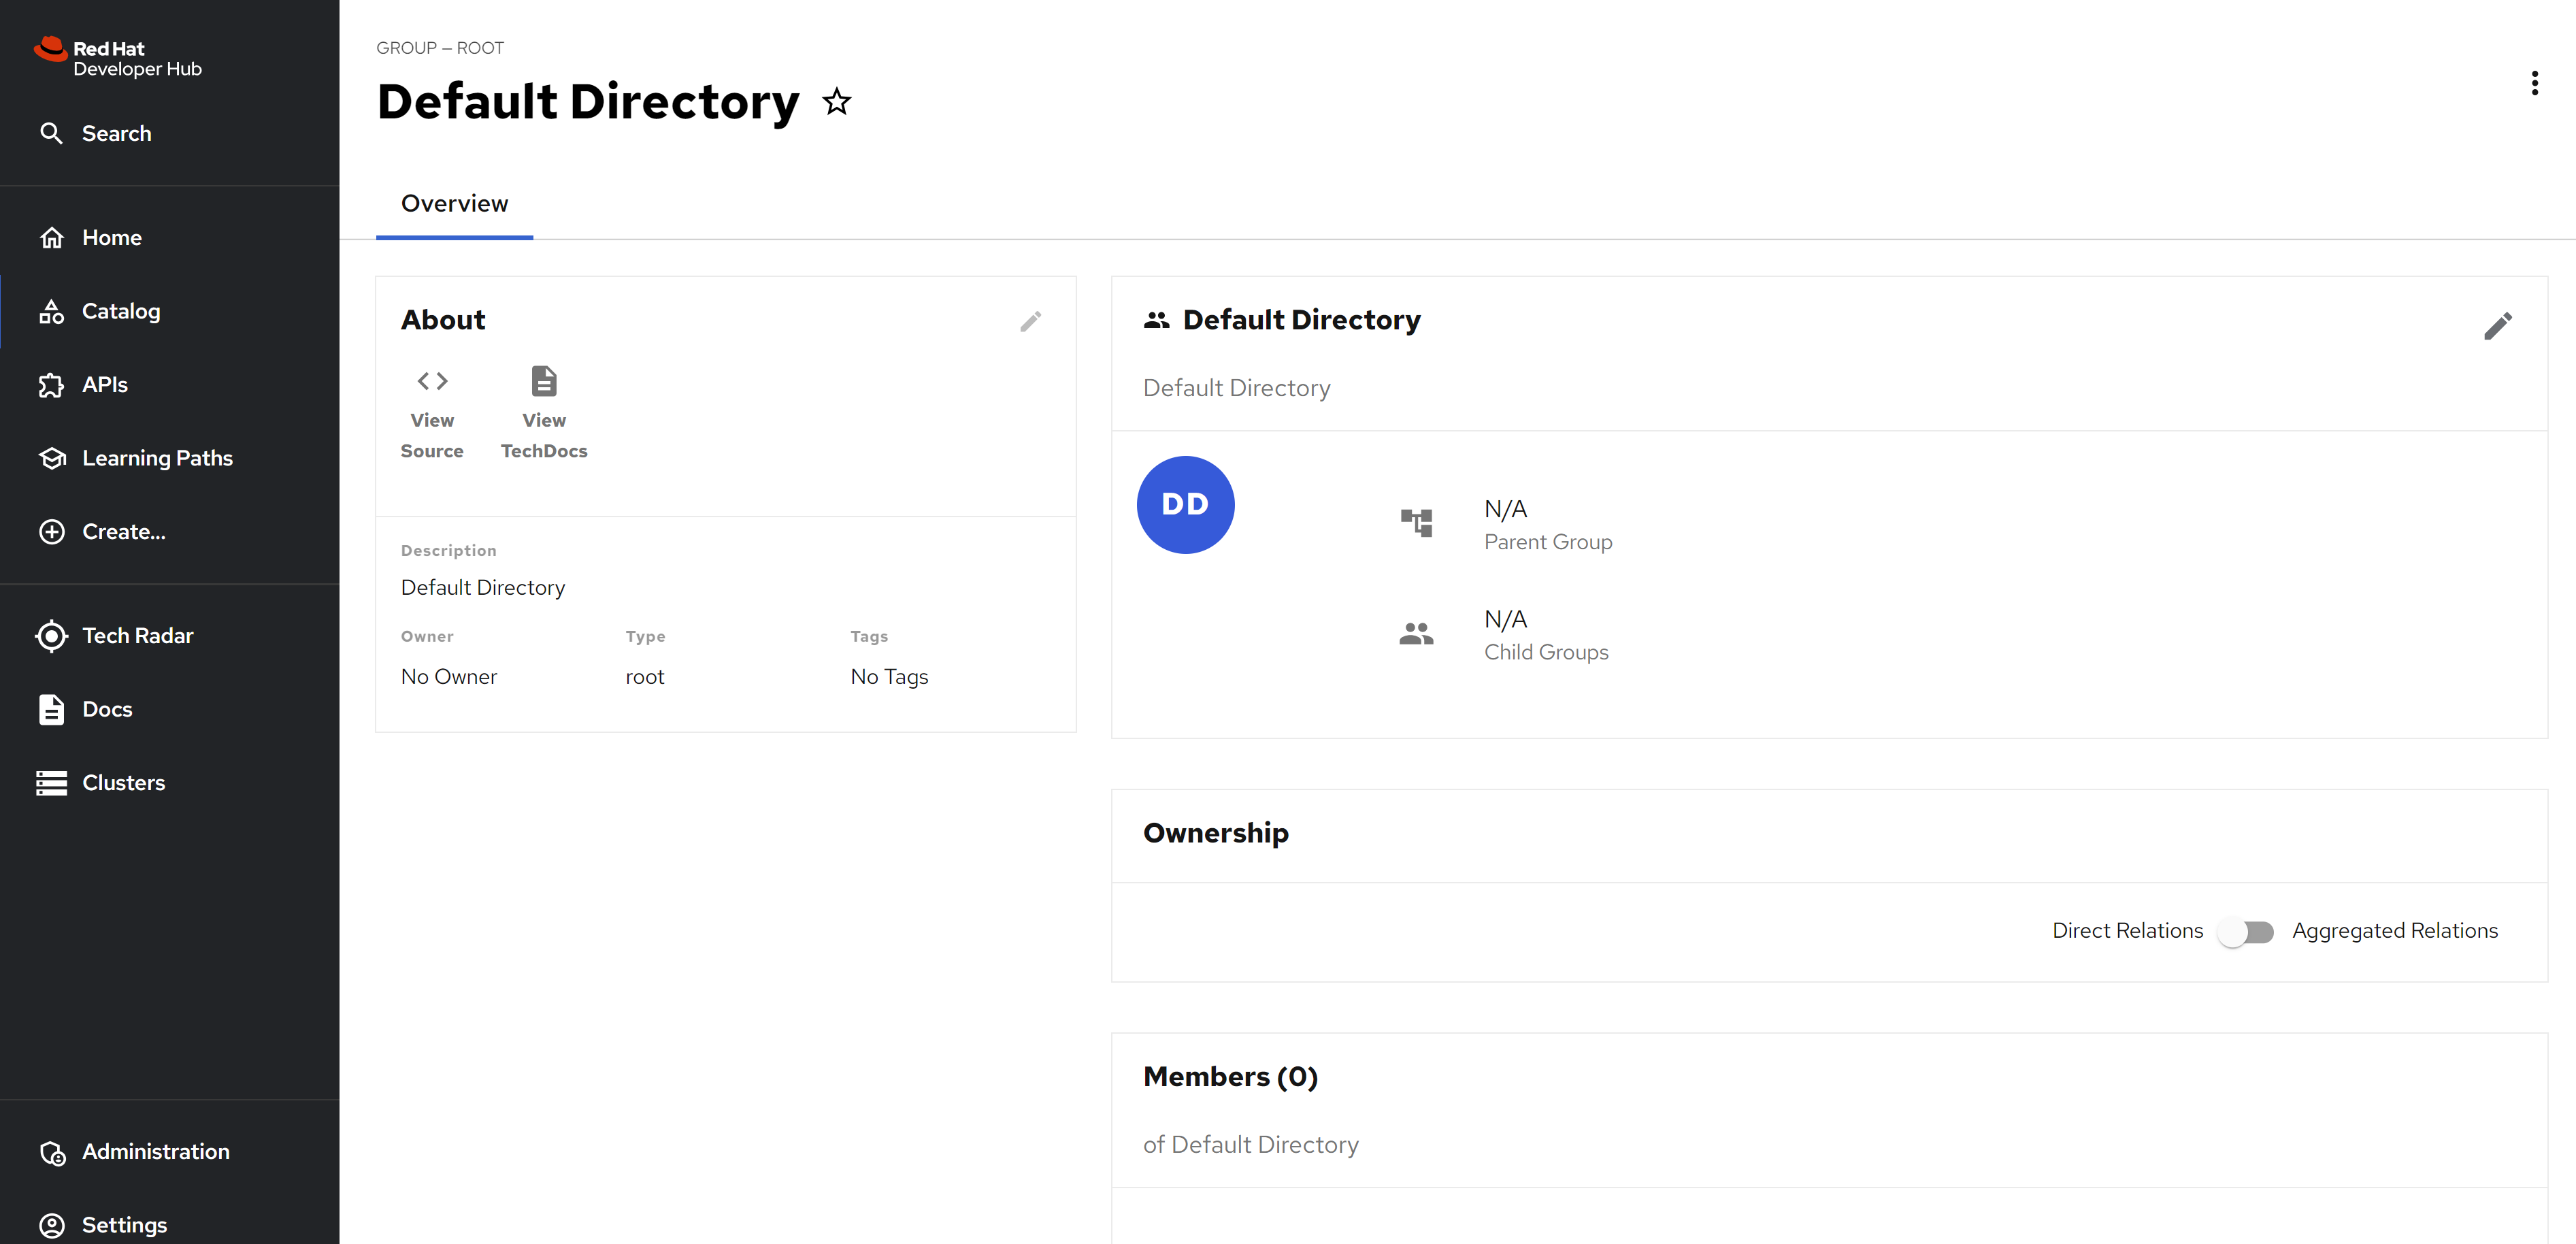Go to Clusters page
This screenshot has height=1244, width=2576.
pyautogui.click(x=123, y=783)
